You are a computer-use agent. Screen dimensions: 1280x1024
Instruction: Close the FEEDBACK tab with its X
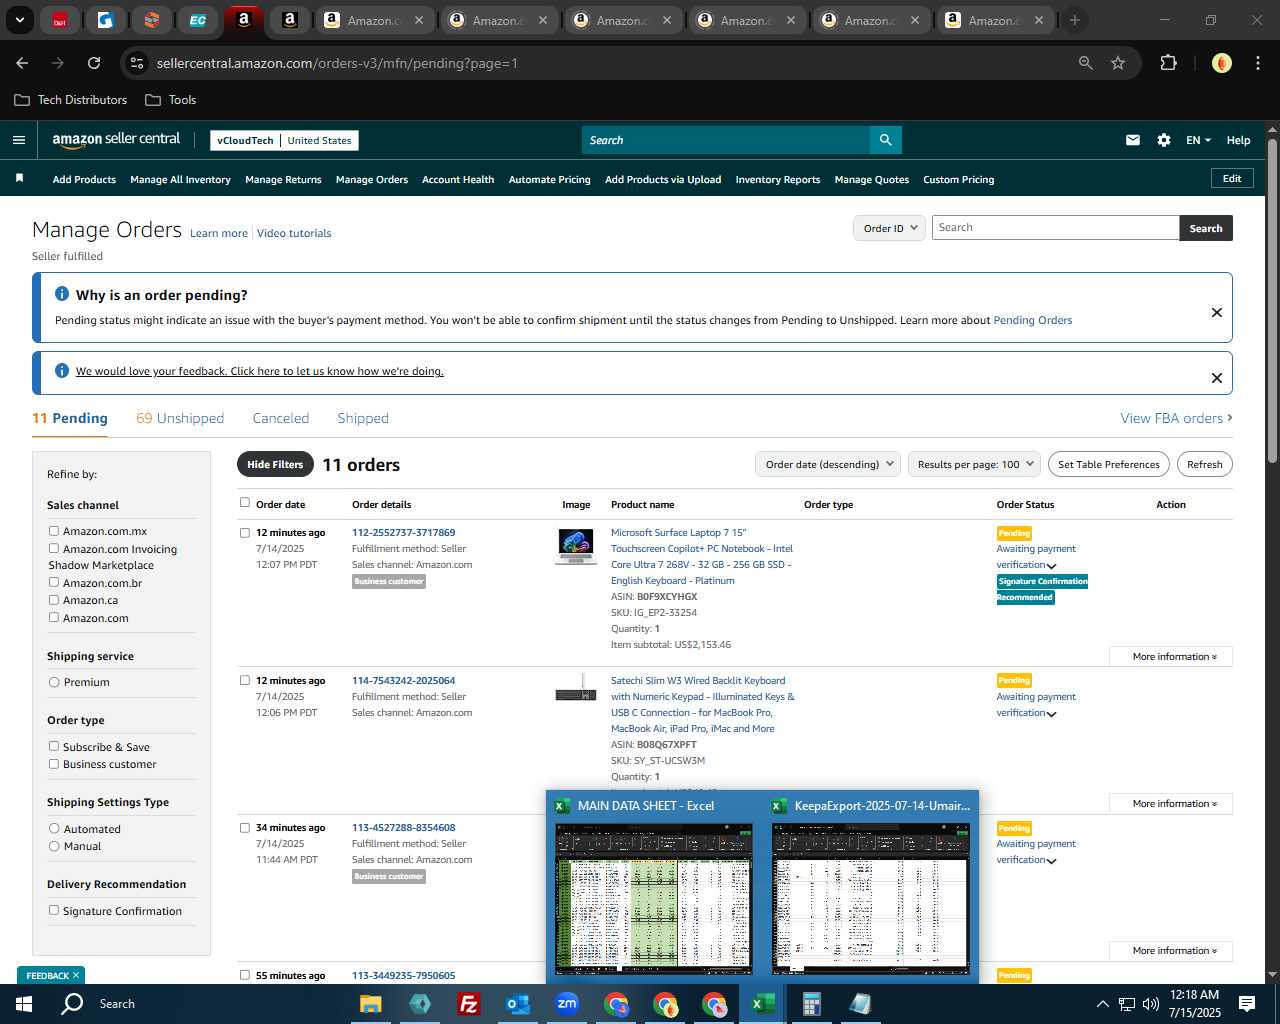tap(76, 975)
